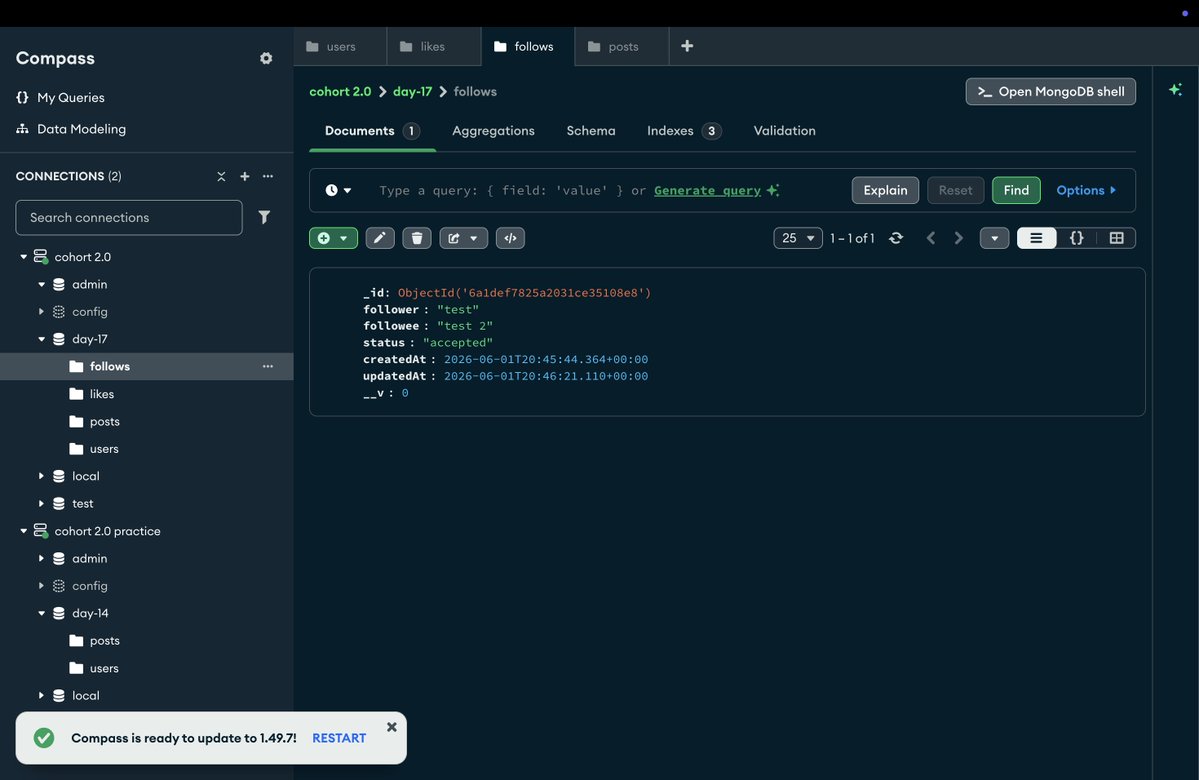Switch to posts tab
This screenshot has width=1199, height=780.
pyautogui.click(x=622, y=47)
